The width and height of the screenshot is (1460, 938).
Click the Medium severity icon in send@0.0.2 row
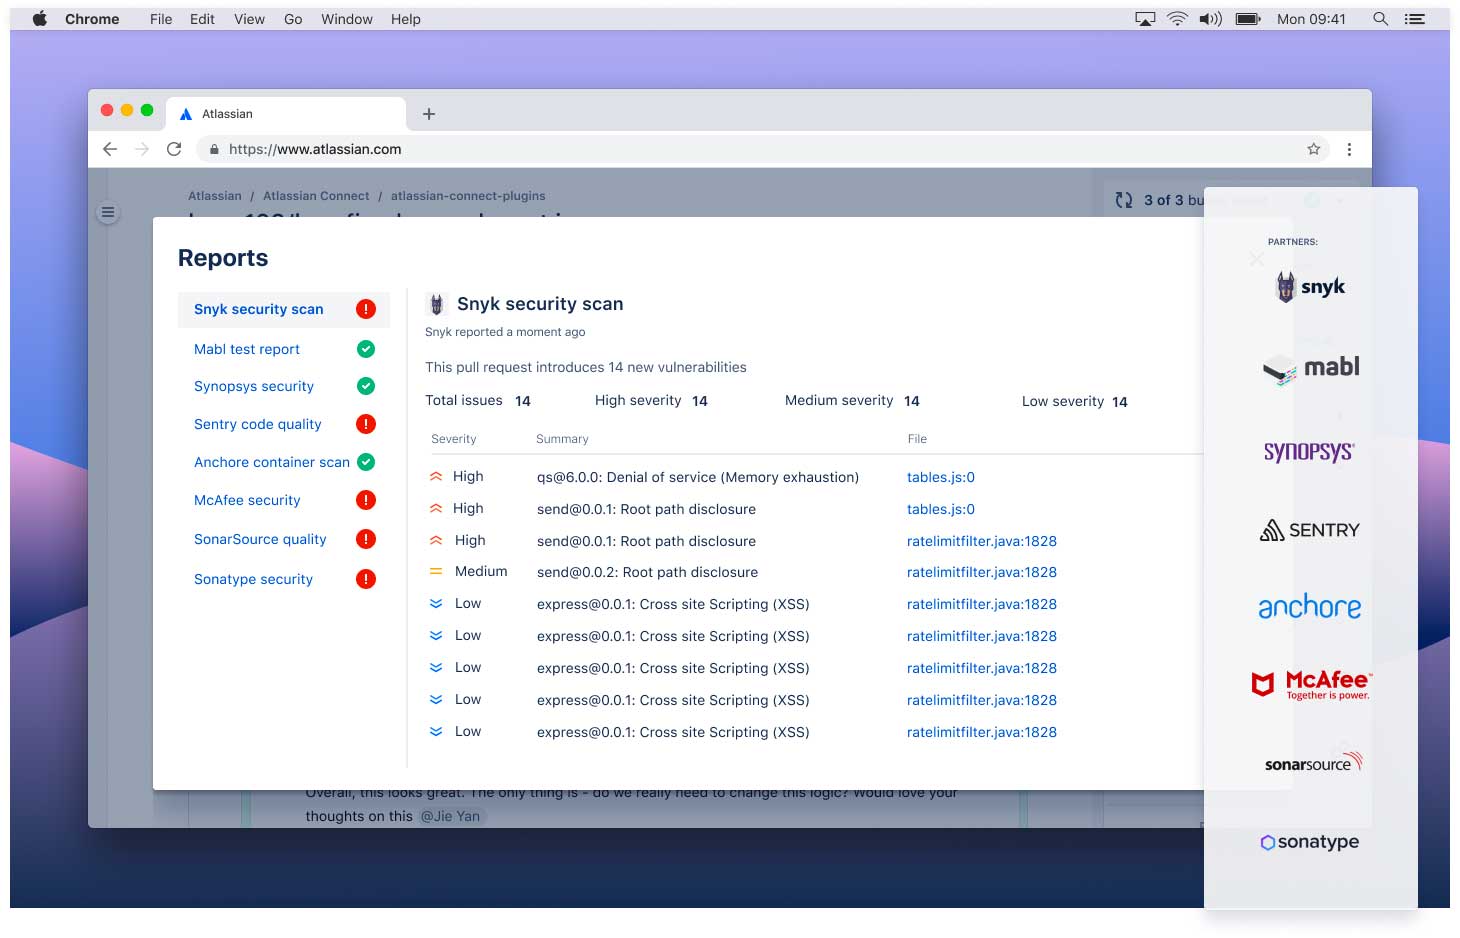pyautogui.click(x=436, y=572)
